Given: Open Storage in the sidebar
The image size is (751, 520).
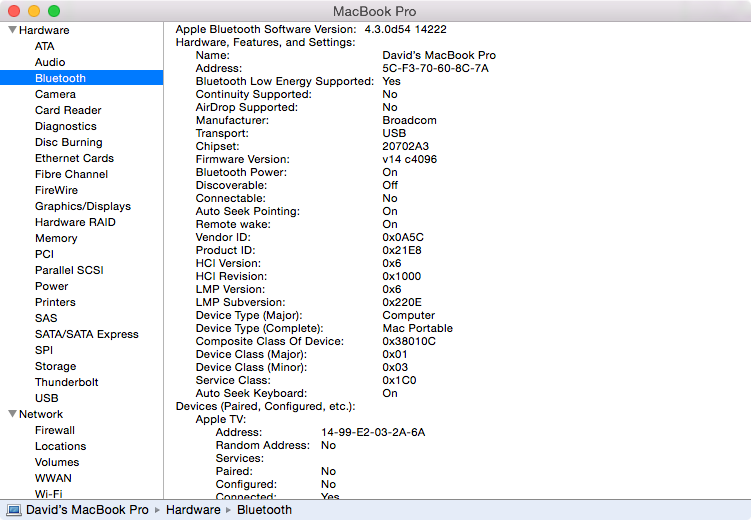Looking at the screenshot, I should [56, 366].
